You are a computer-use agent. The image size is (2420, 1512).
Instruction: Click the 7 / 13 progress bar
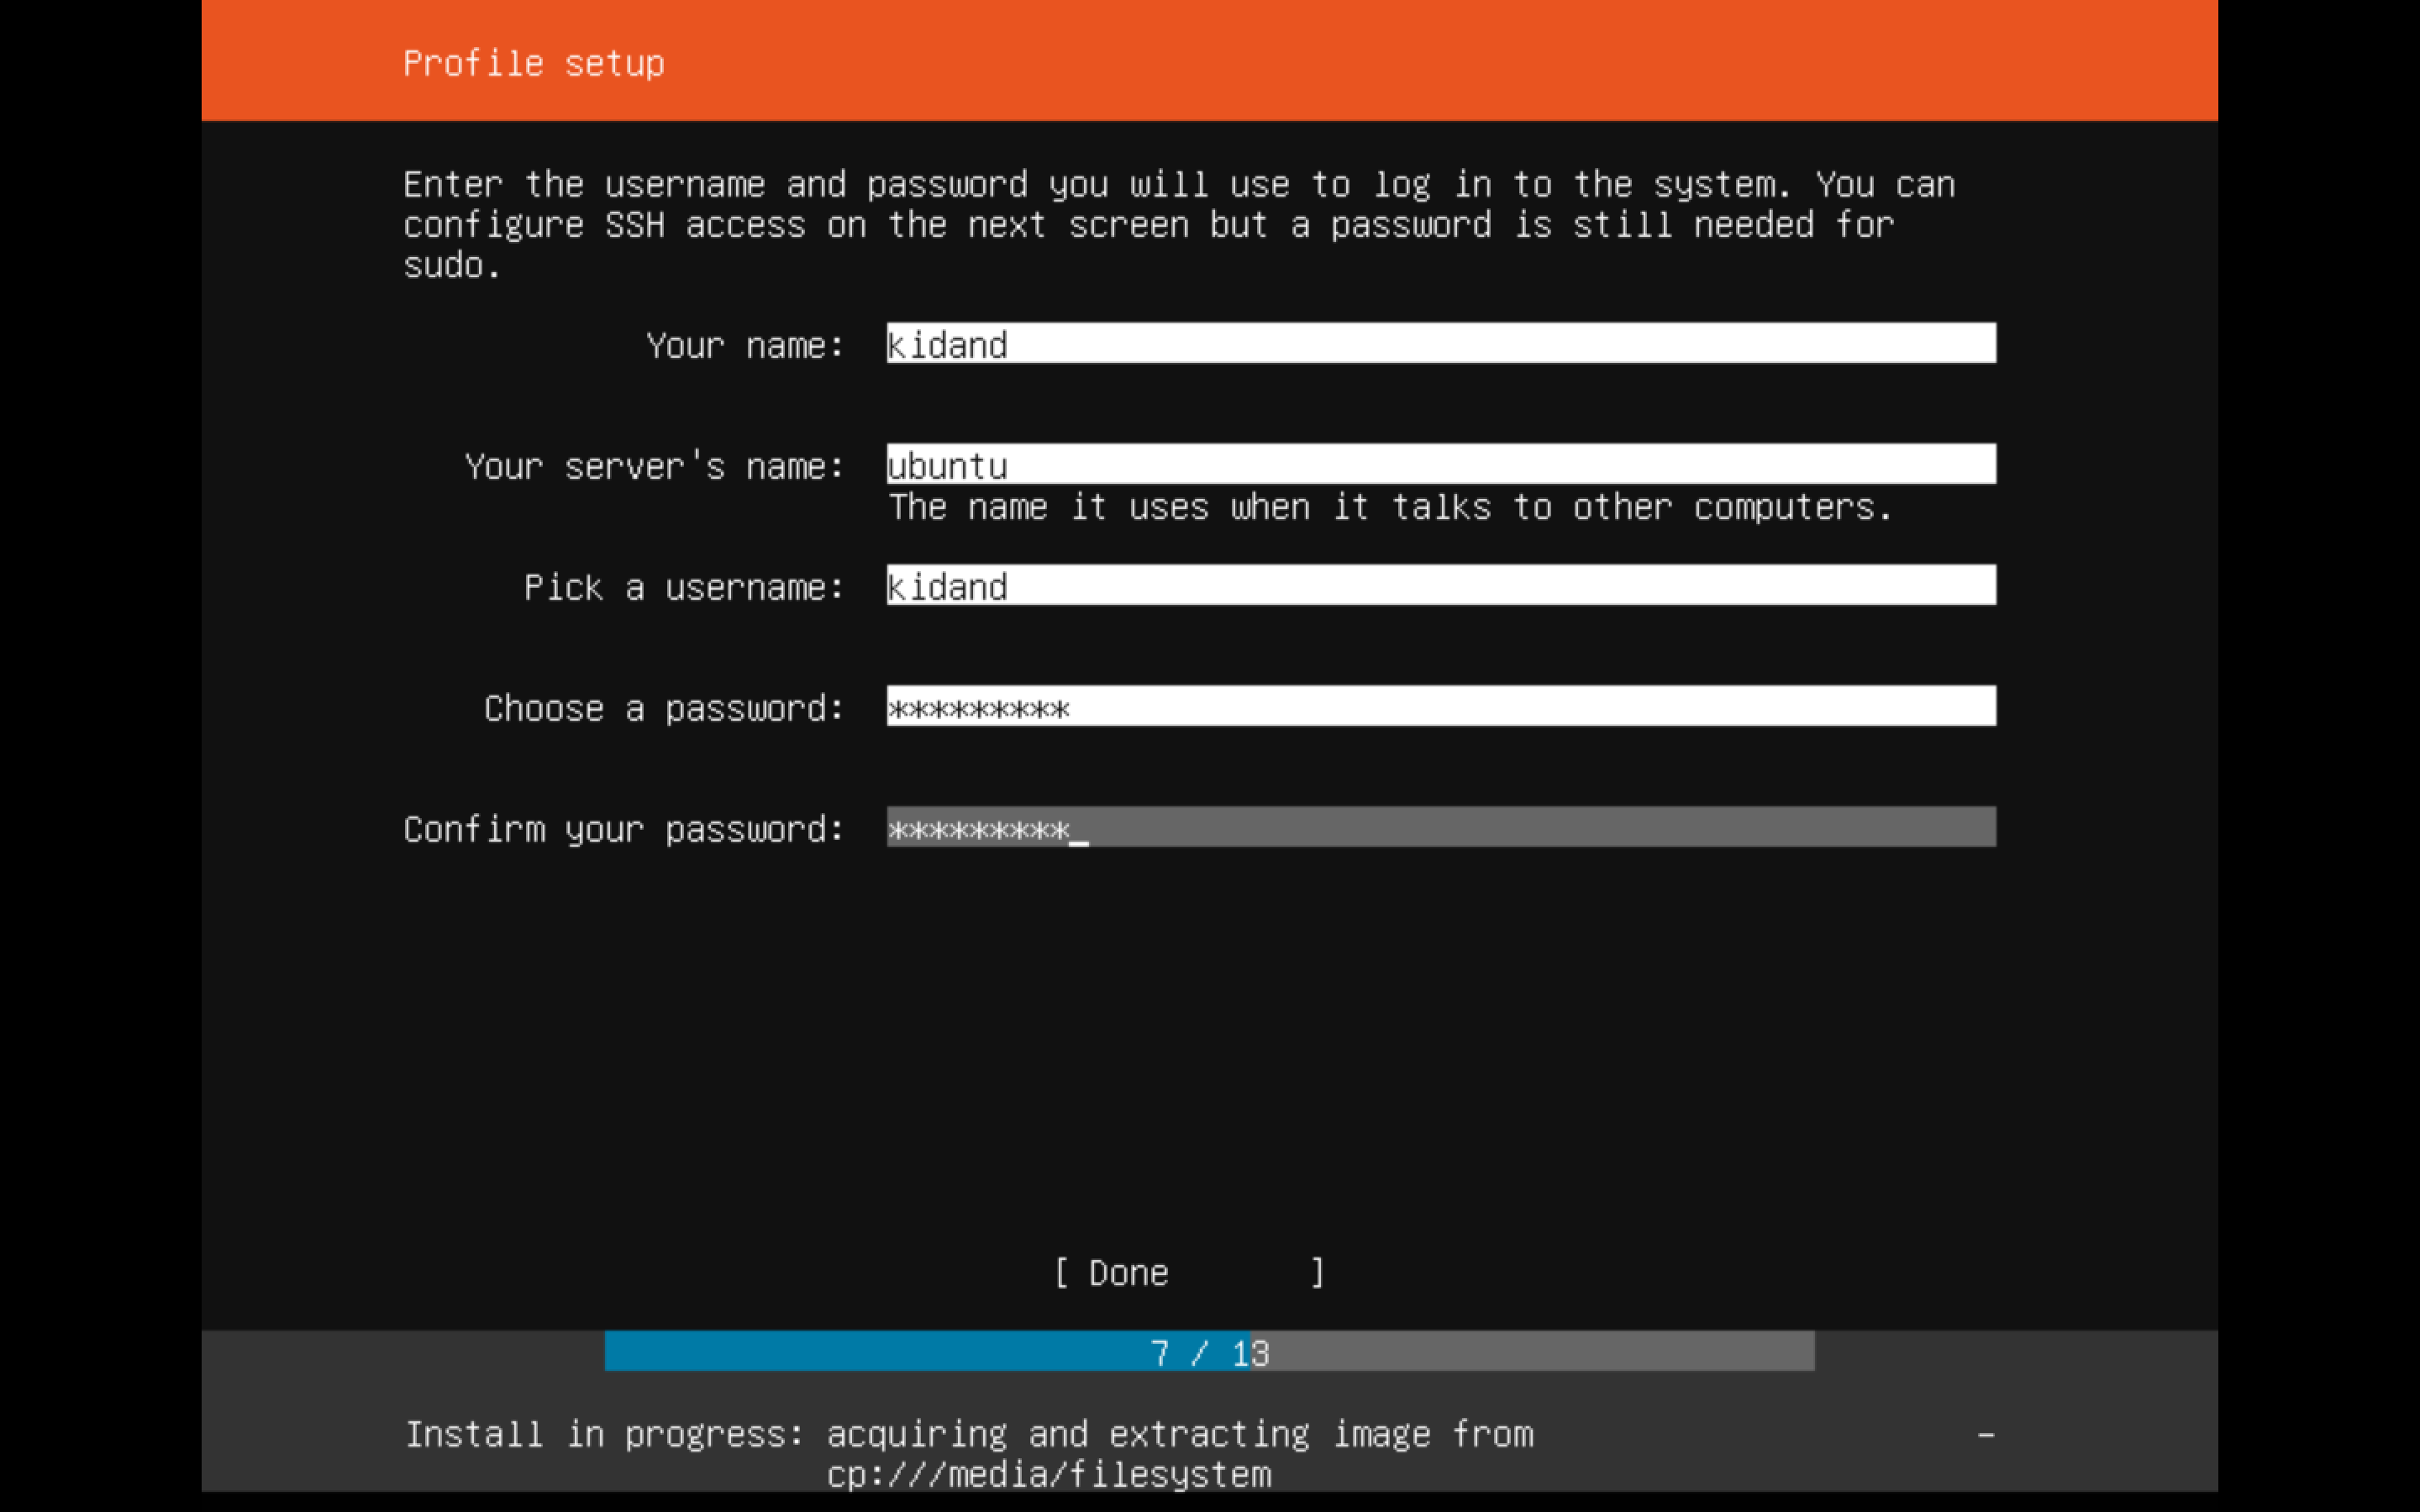point(1209,1351)
